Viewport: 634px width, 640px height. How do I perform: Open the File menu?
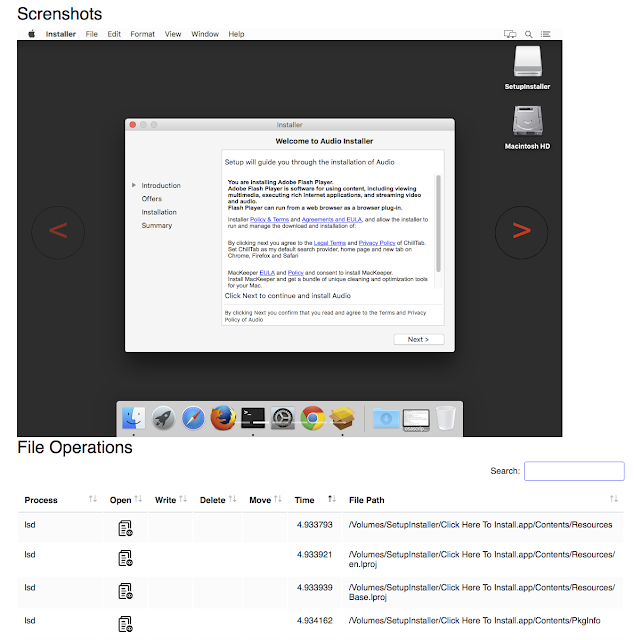tap(91, 34)
